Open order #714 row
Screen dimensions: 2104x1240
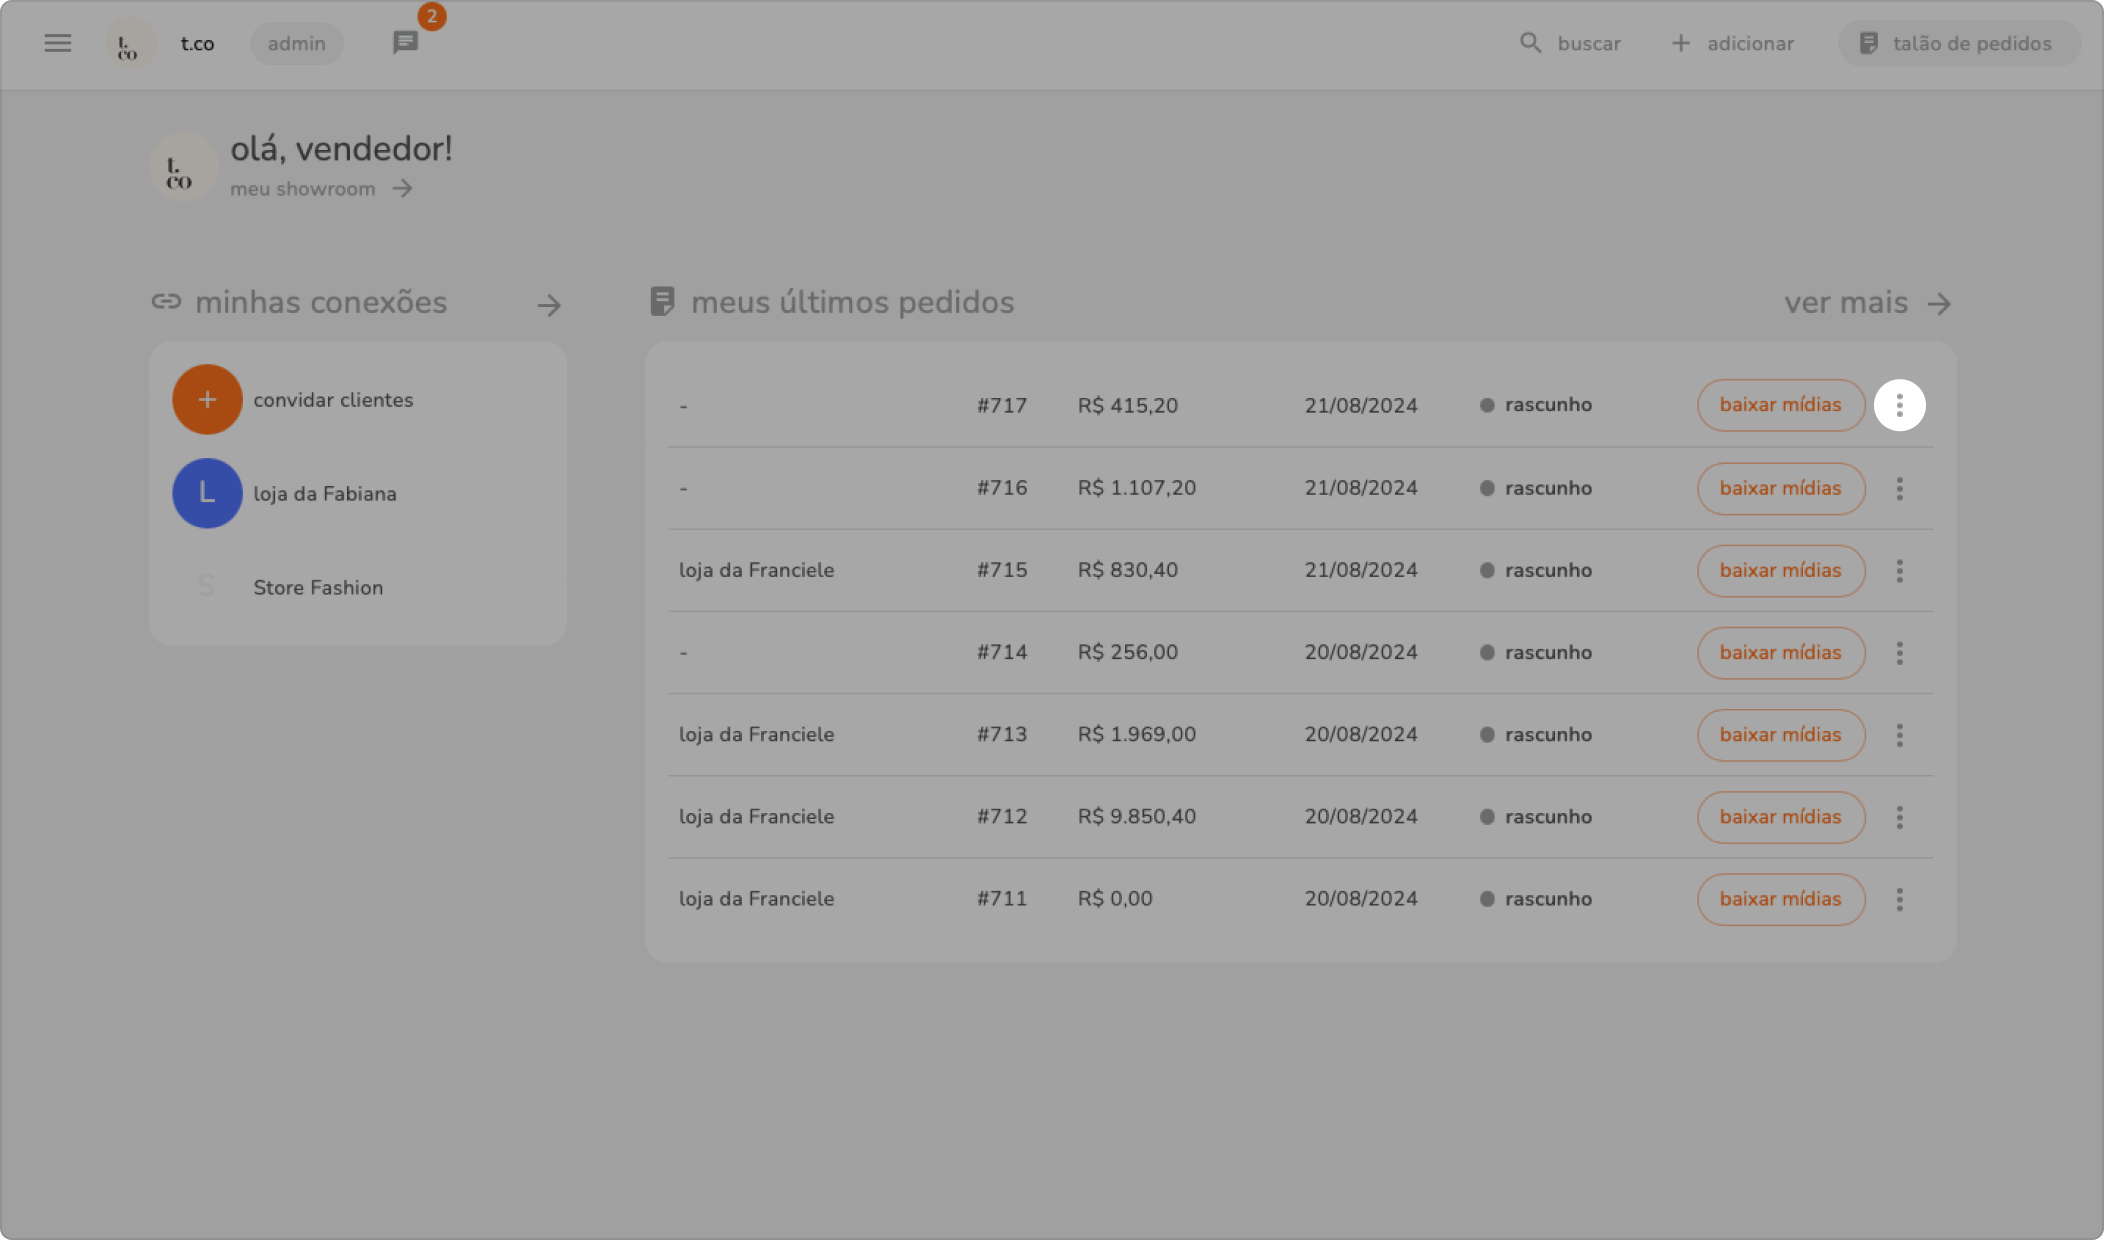[1001, 652]
